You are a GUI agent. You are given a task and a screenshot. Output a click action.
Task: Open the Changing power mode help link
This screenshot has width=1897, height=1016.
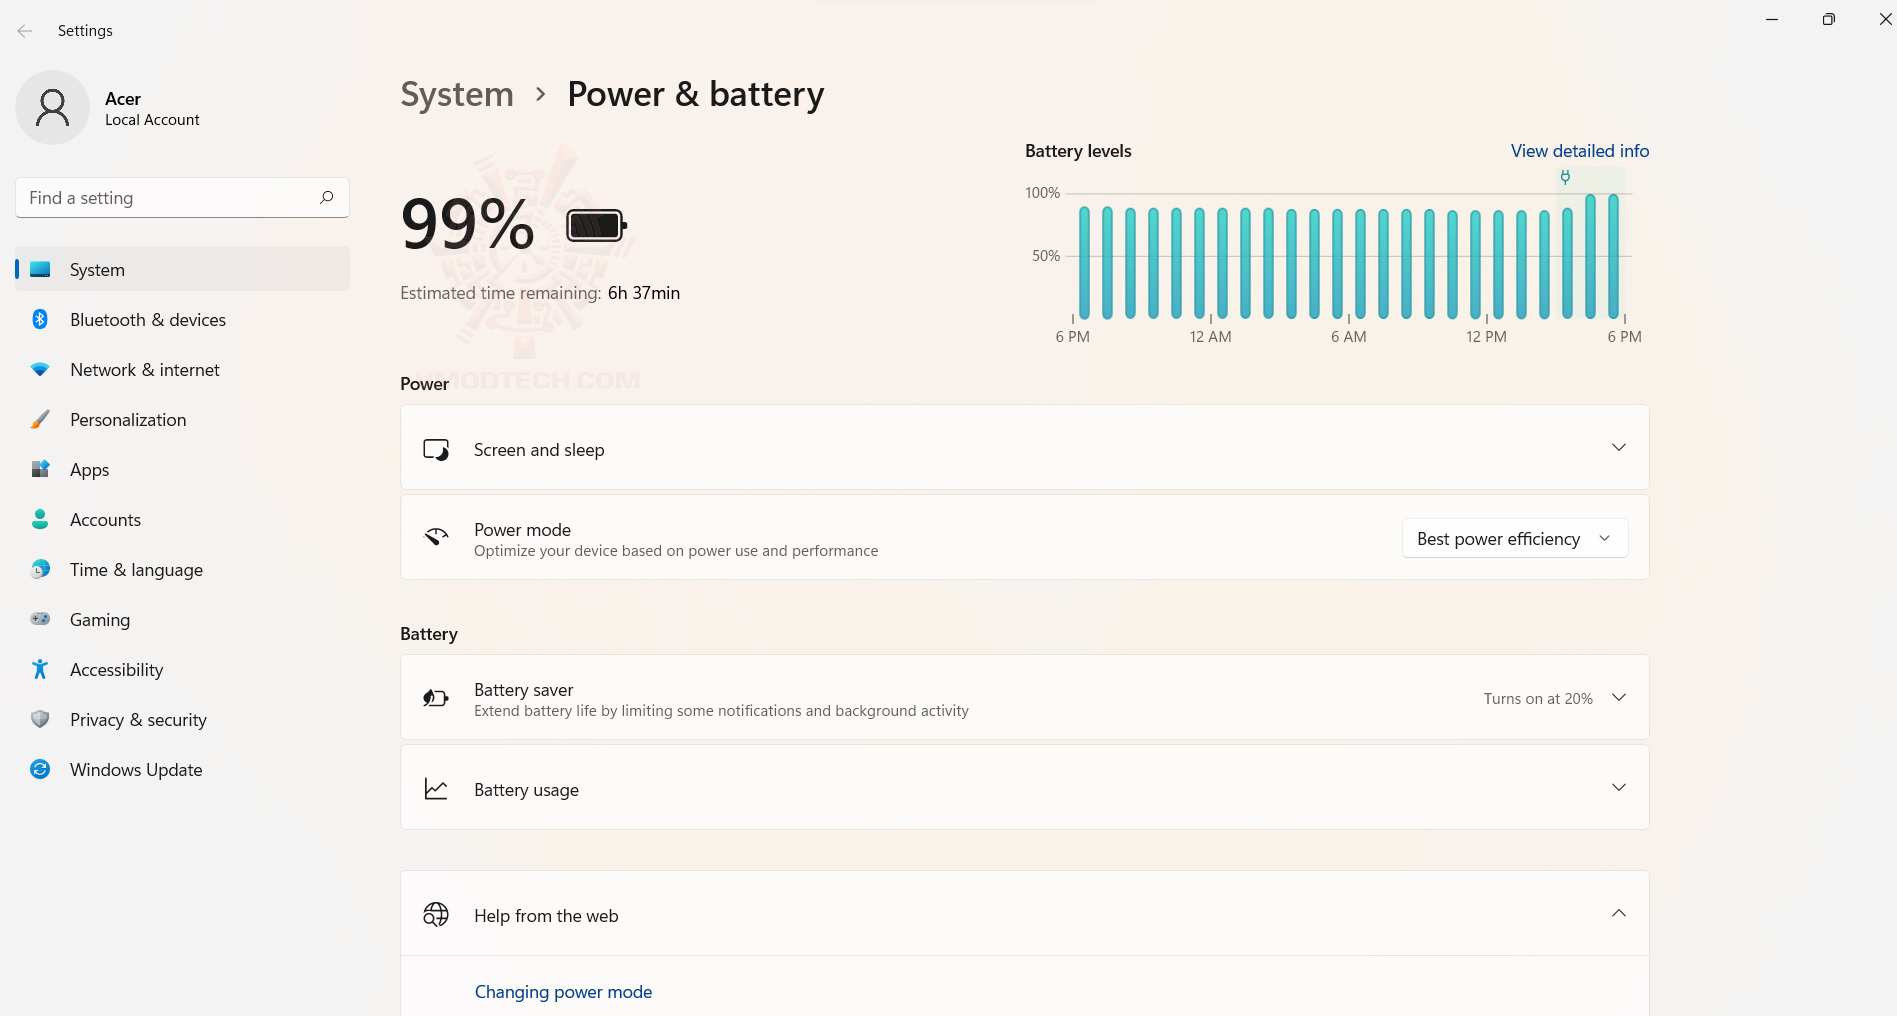click(x=563, y=992)
